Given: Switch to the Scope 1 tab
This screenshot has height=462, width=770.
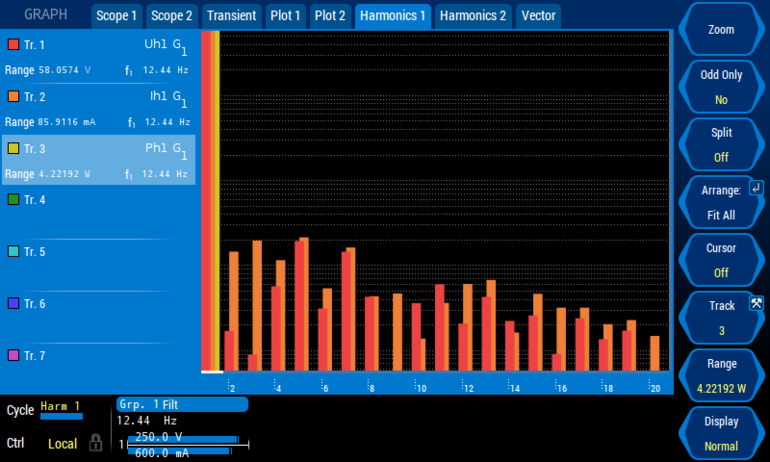Looking at the screenshot, I should click(116, 16).
